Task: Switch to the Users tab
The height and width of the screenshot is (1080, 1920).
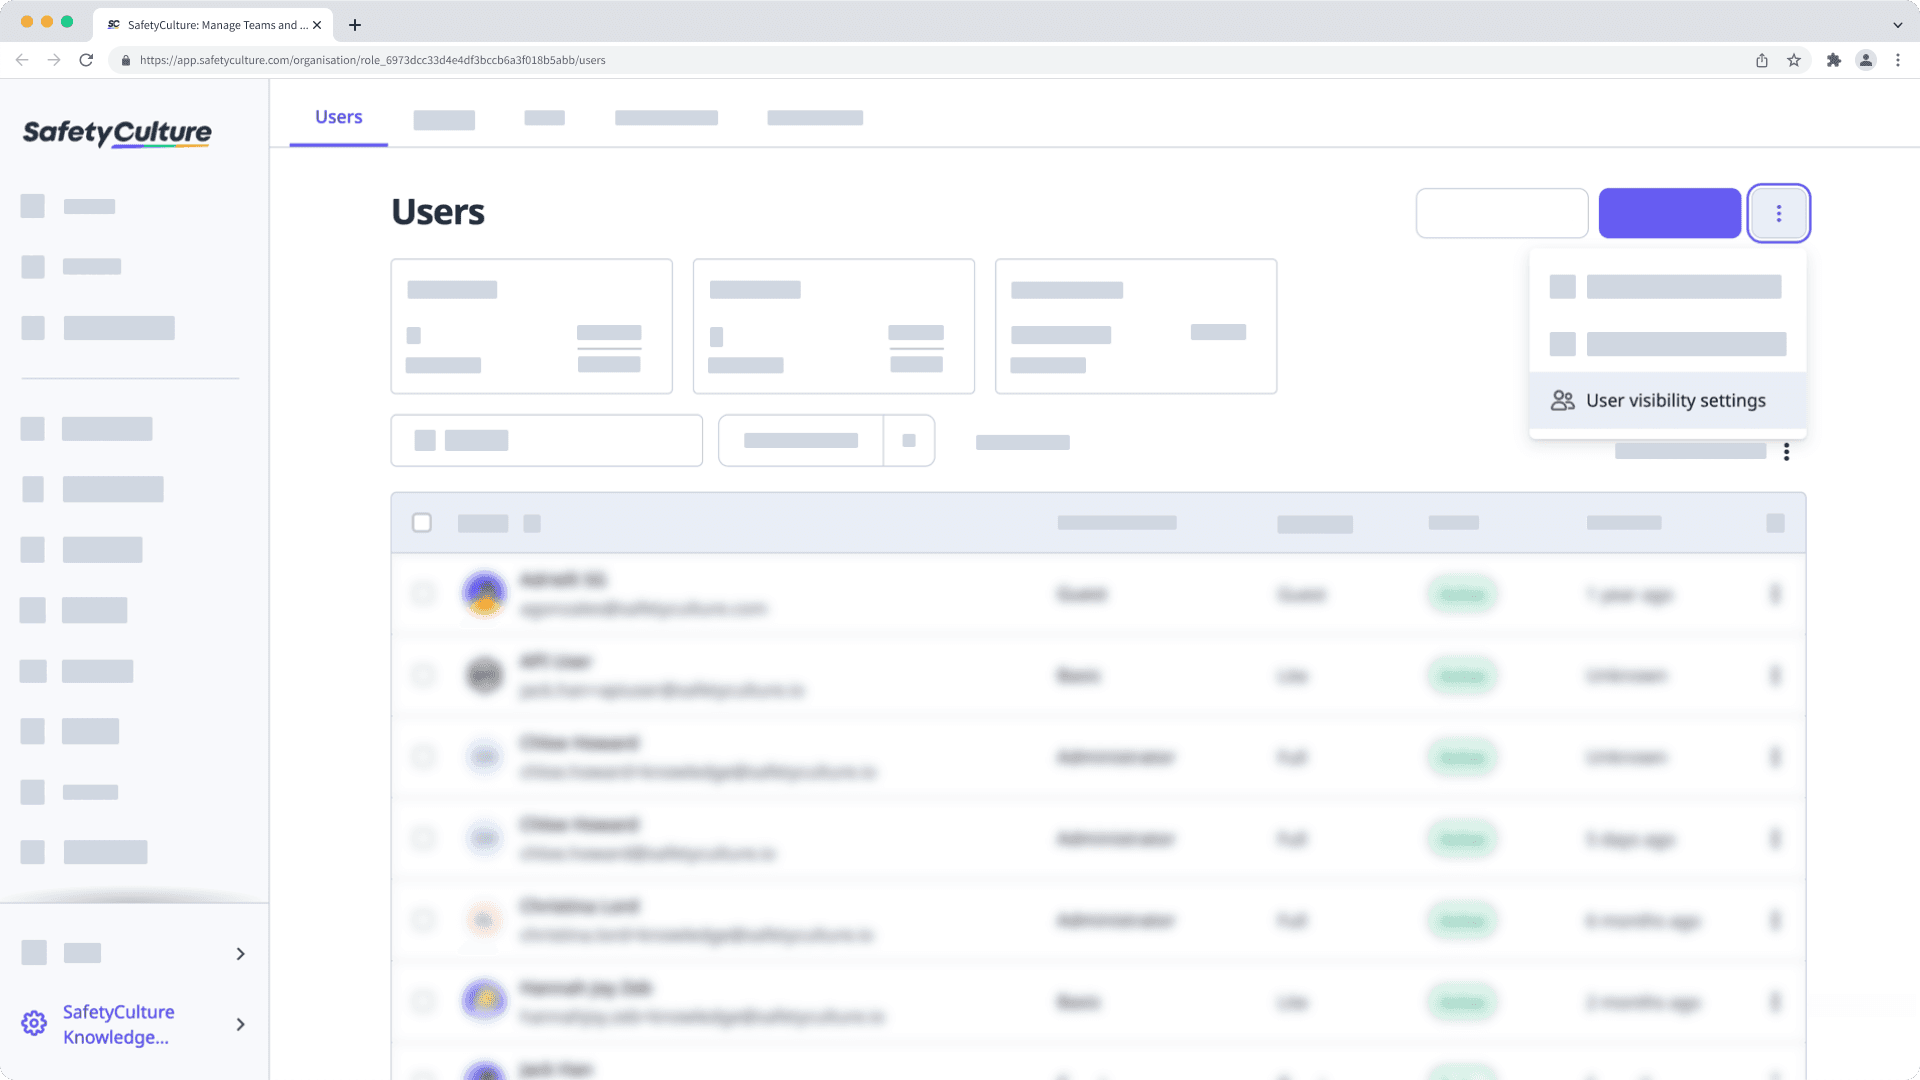Action: pyautogui.click(x=337, y=116)
